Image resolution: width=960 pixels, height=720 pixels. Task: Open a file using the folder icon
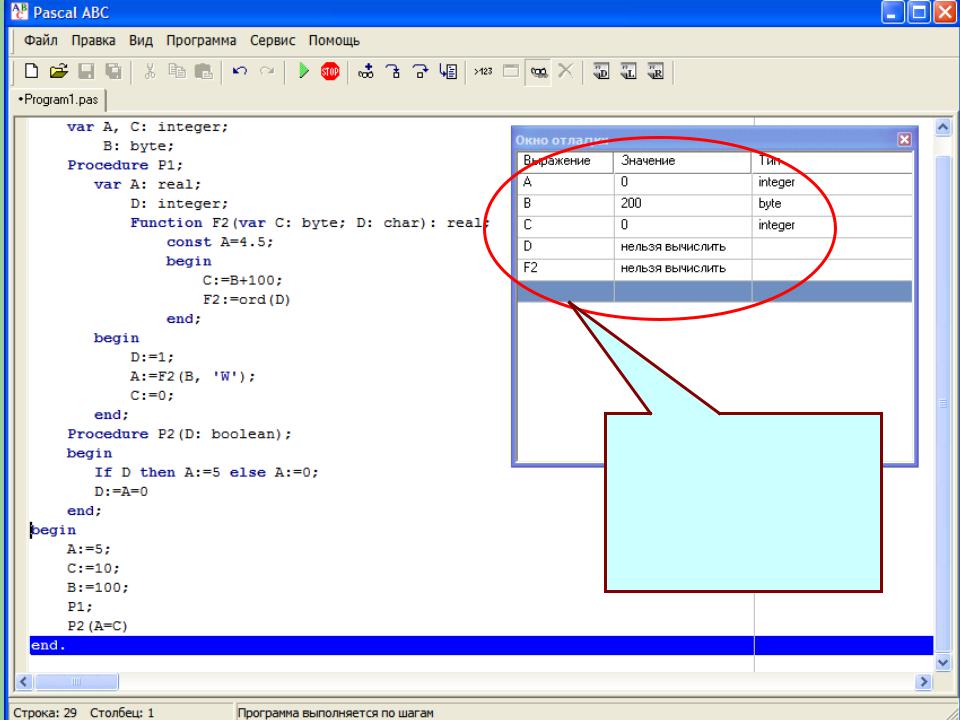point(59,72)
